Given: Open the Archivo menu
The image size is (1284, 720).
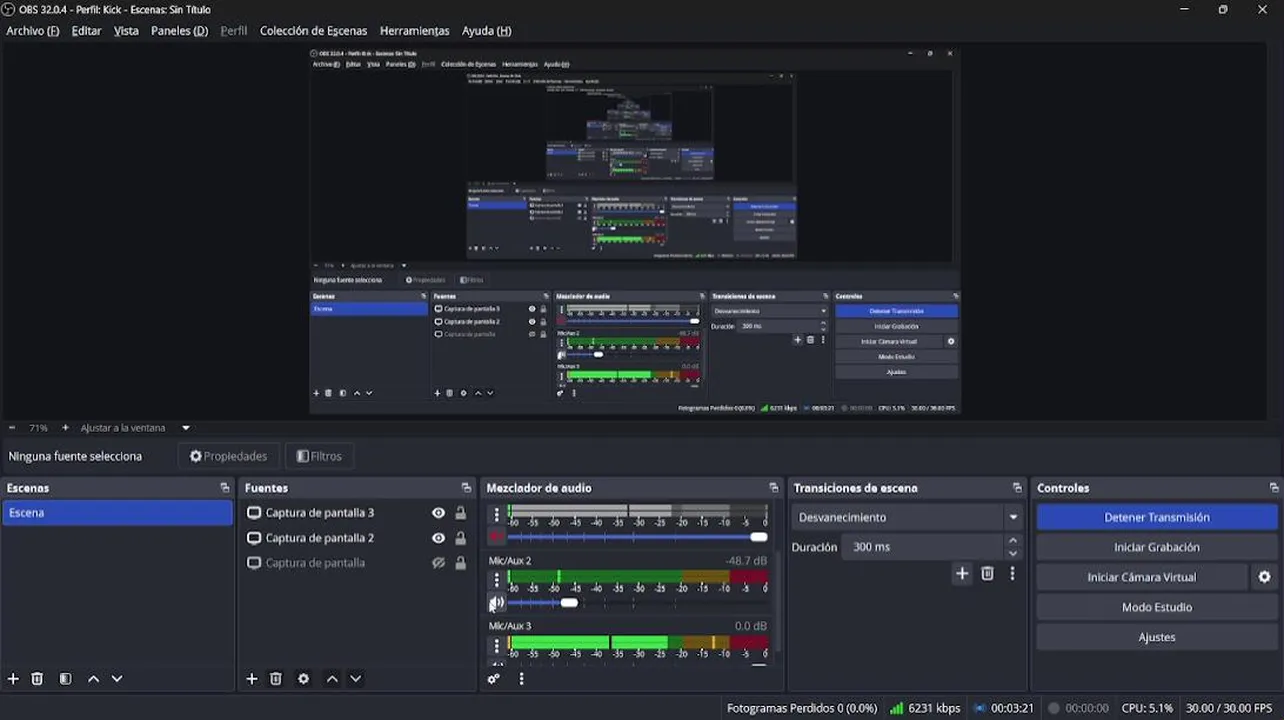Looking at the screenshot, I should click(33, 31).
